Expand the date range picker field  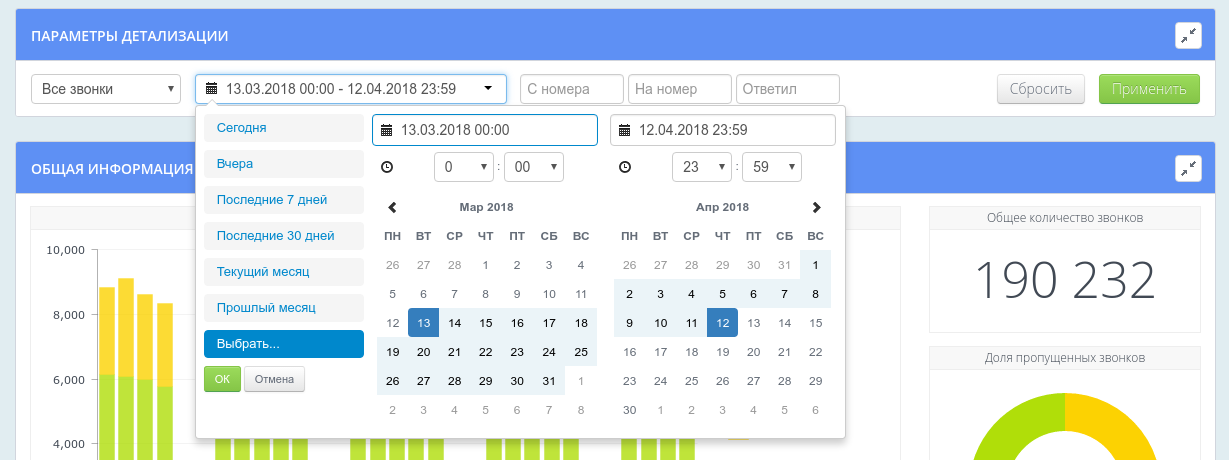tap(350, 89)
